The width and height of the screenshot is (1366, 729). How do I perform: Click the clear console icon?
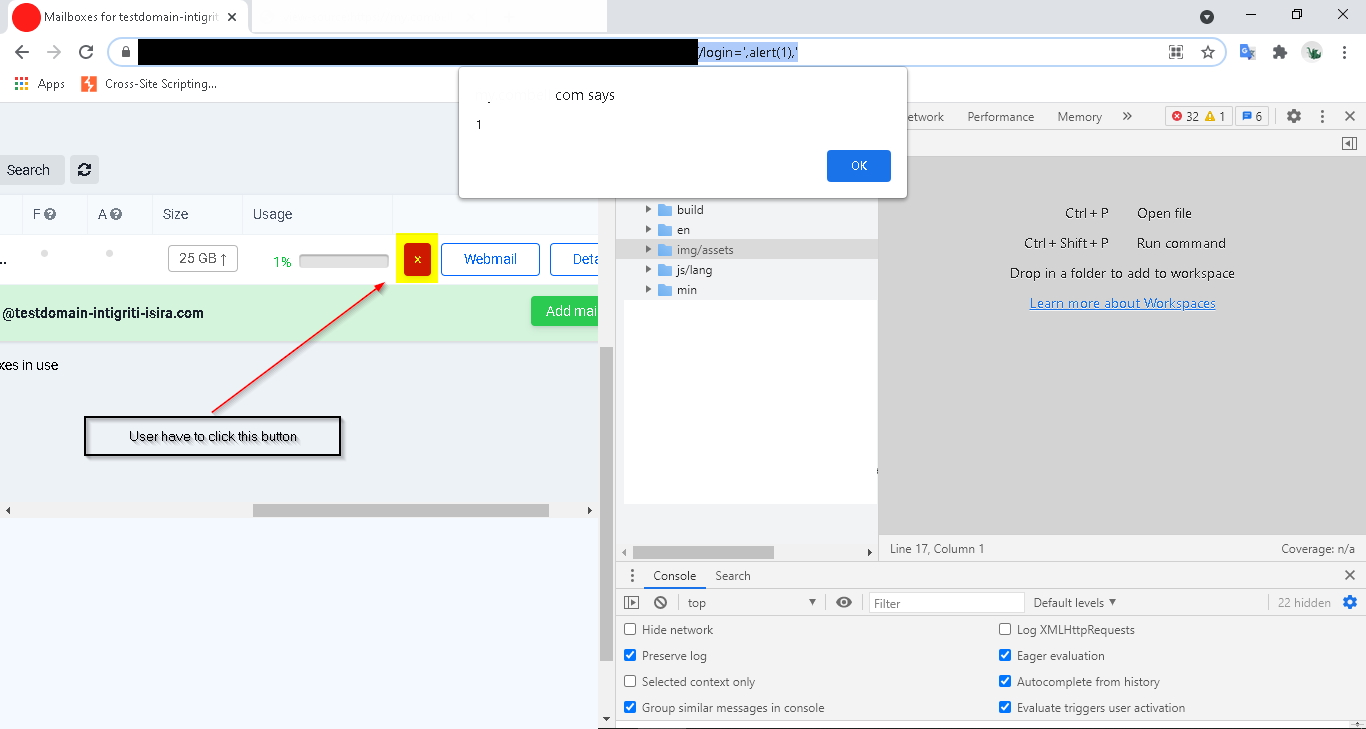click(x=660, y=602)
